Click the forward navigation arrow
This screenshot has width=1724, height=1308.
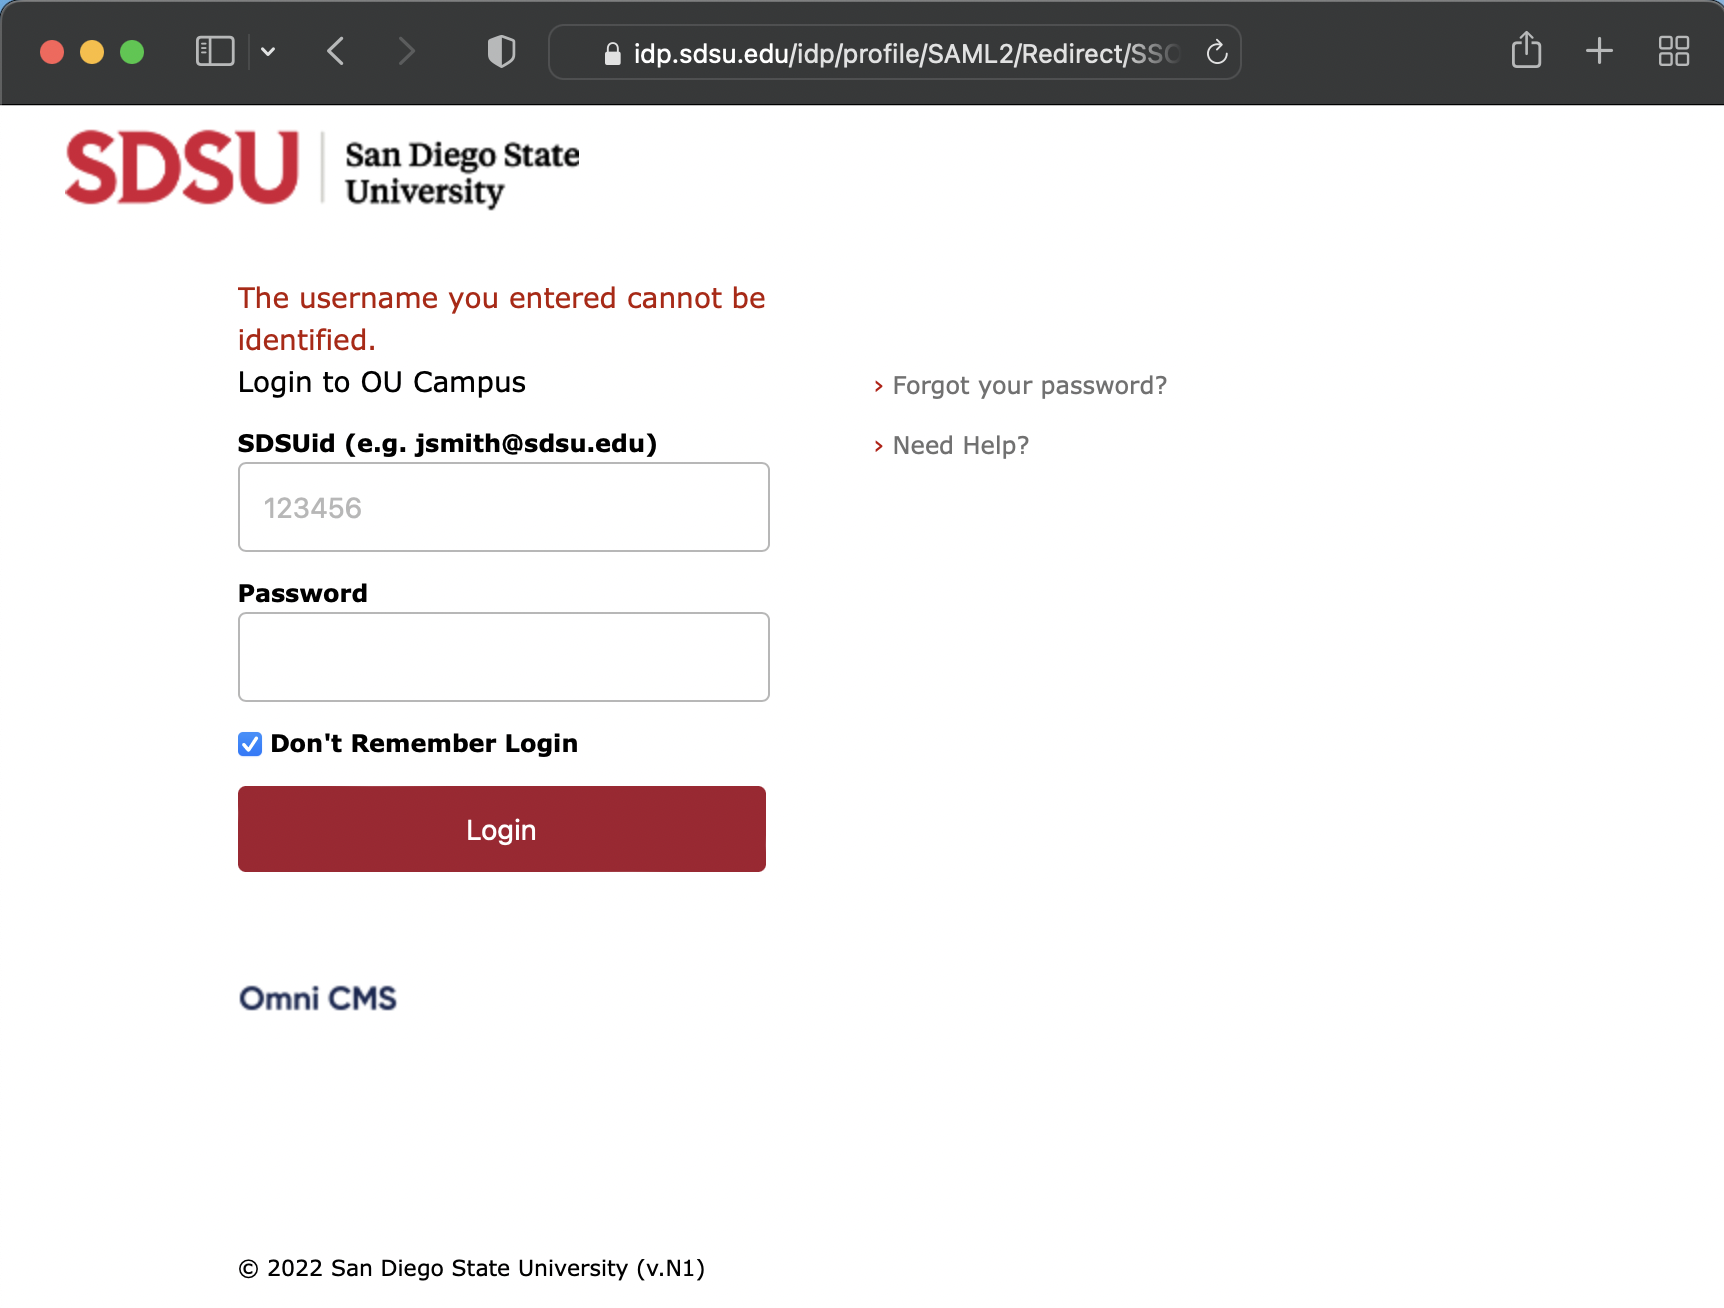(x=406, y=51)
